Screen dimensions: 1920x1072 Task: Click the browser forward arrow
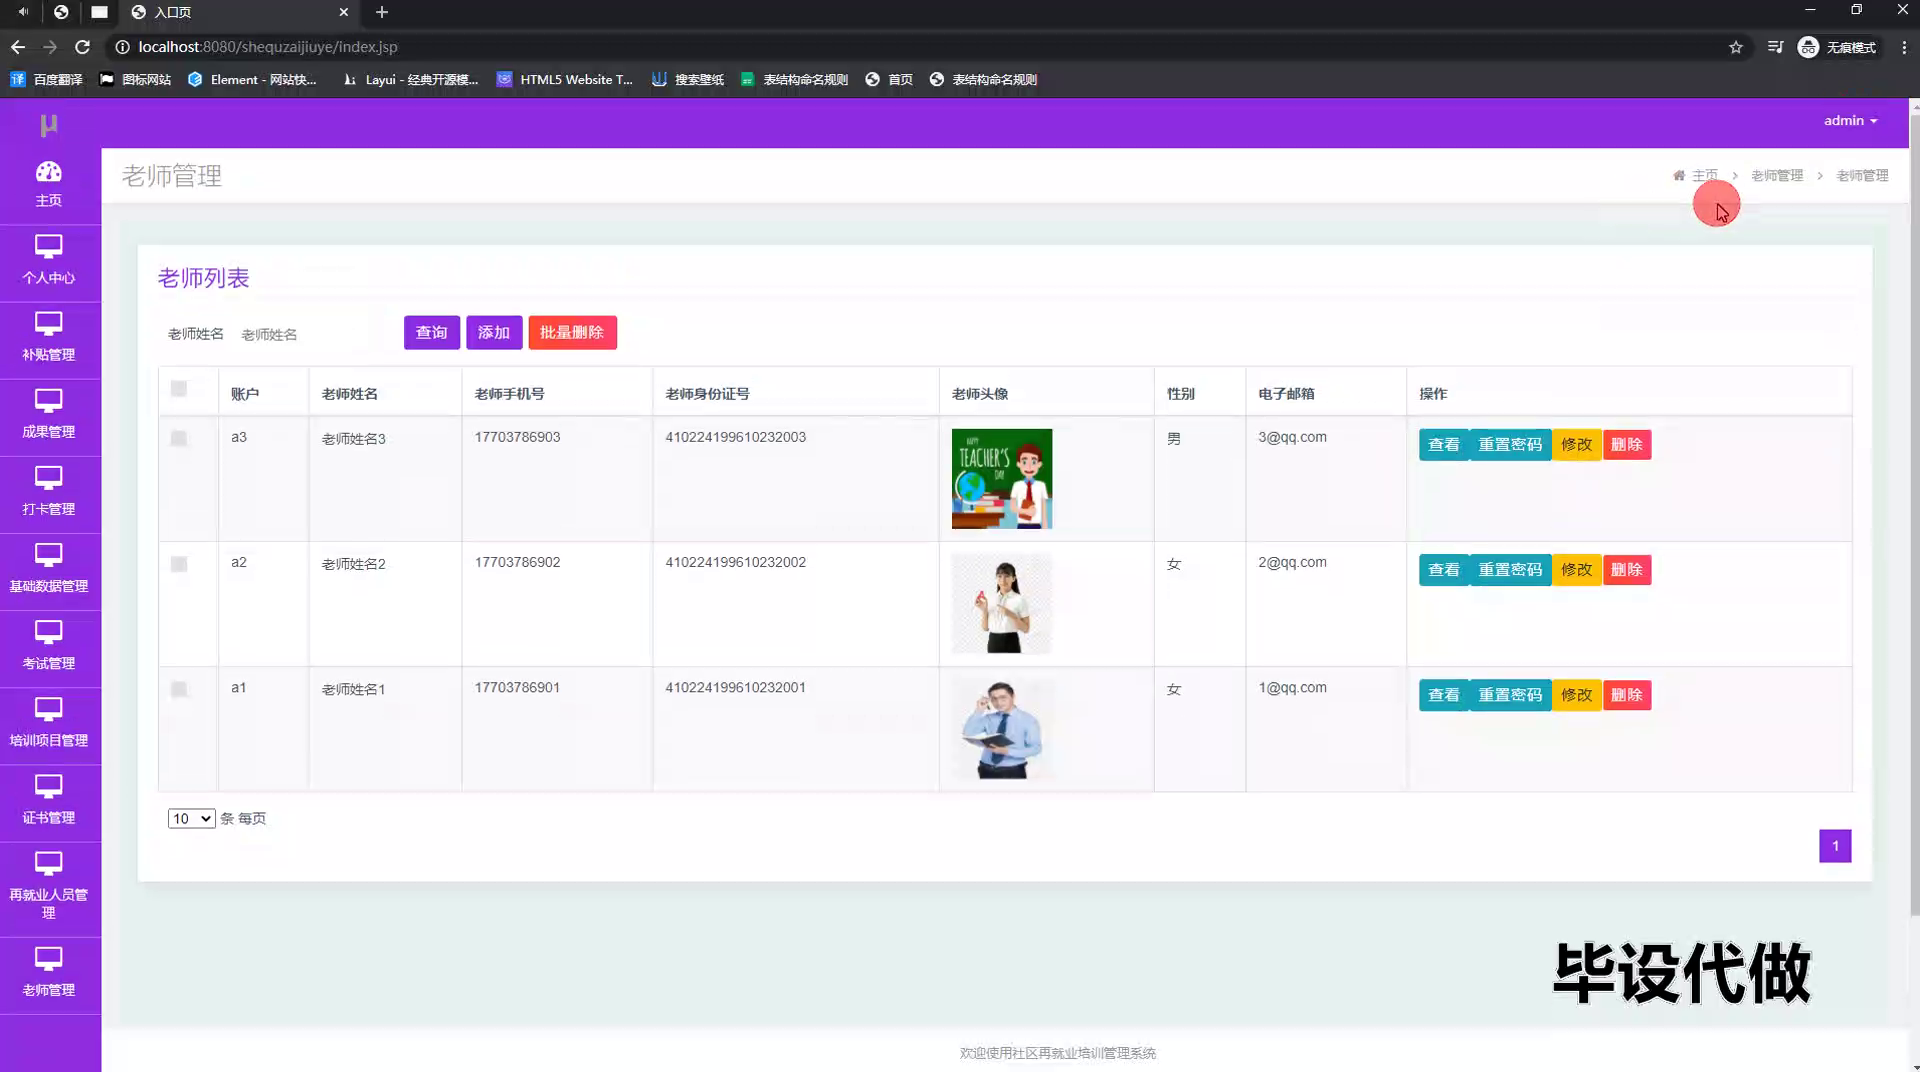click(x=50, y=47)
